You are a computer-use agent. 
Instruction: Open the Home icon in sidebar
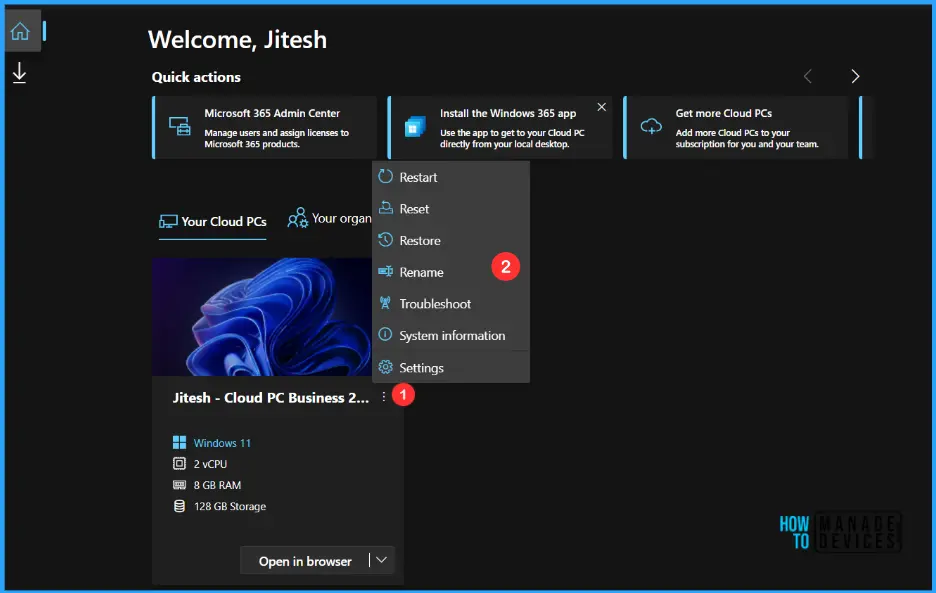click(x=20, y=31)
